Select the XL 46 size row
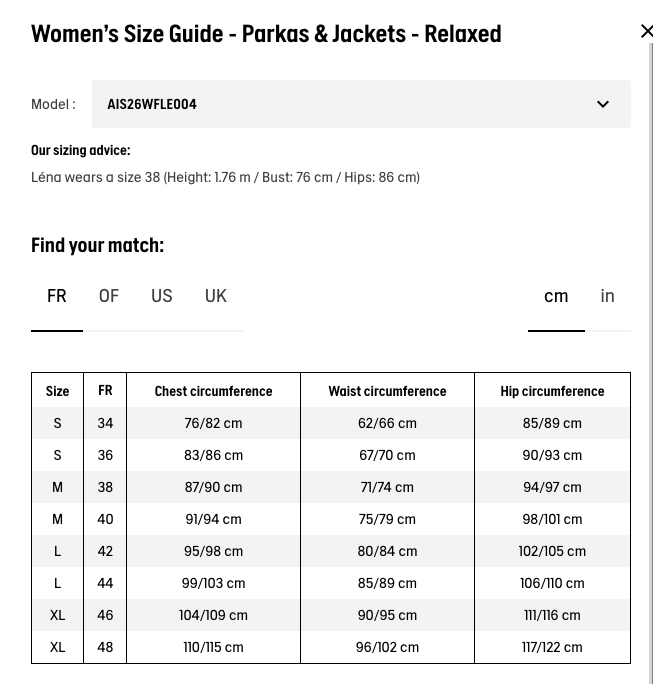 tap(331, 615)
